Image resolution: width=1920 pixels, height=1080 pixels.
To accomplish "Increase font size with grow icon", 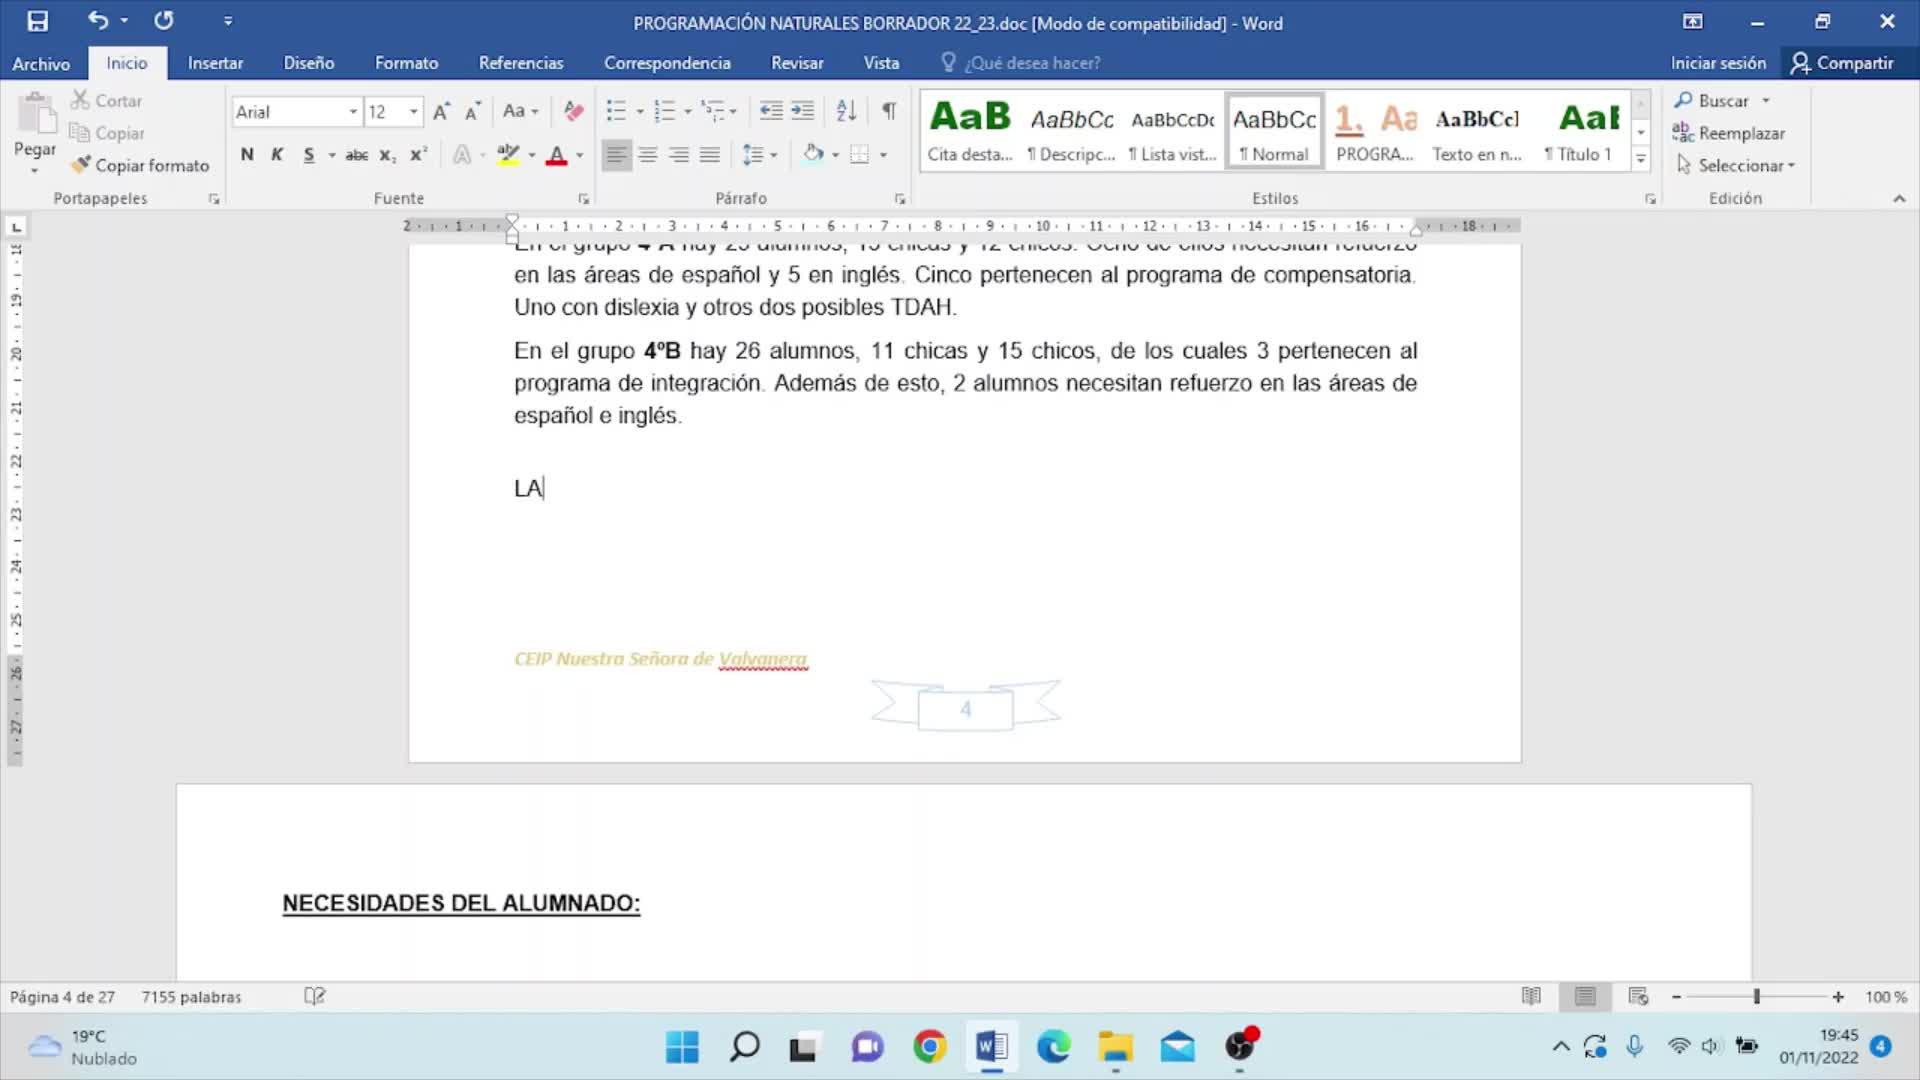I will tap(441, 111).
